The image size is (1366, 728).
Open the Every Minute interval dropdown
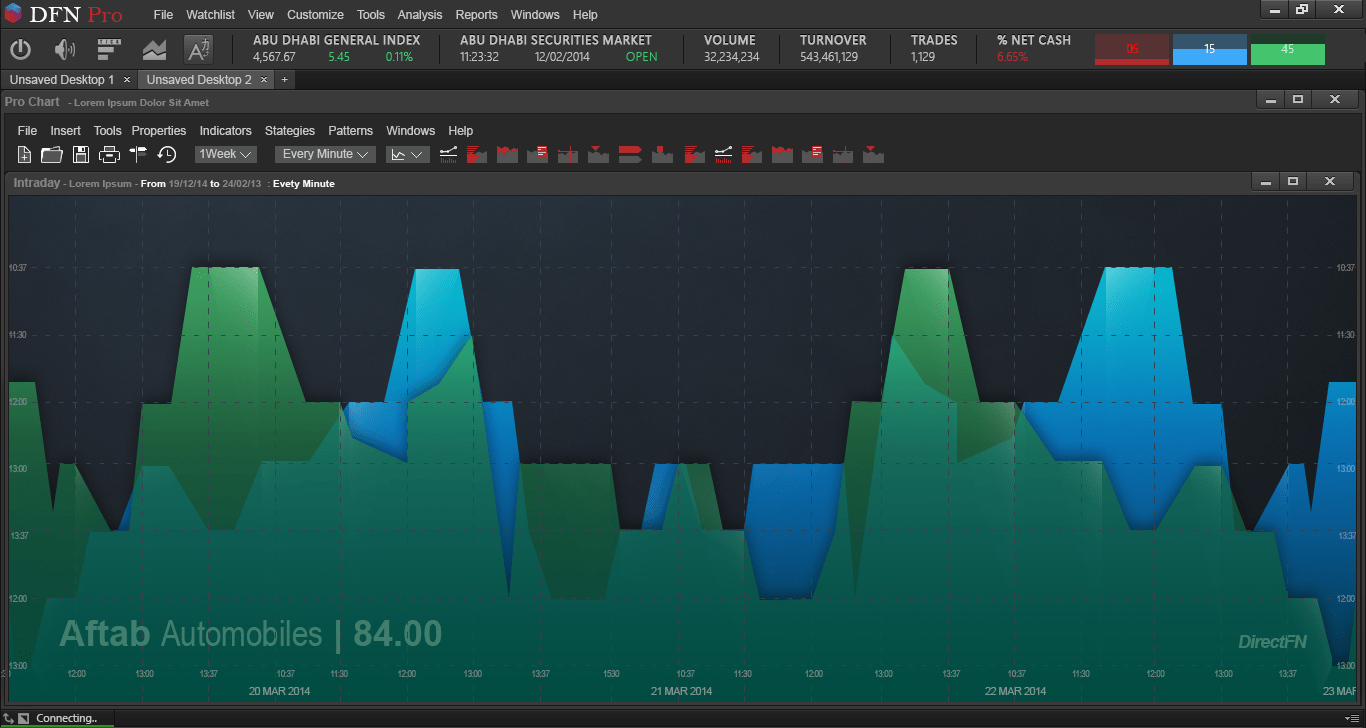[325, 154]
